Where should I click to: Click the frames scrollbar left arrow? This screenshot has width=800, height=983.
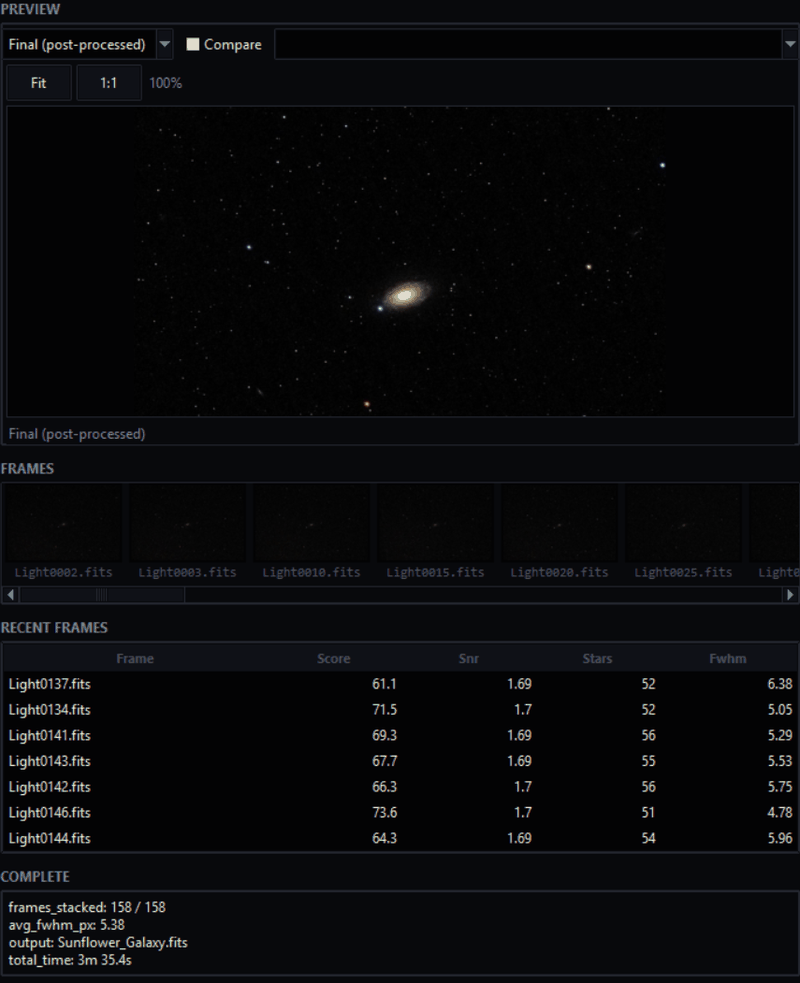coord(11,594)
